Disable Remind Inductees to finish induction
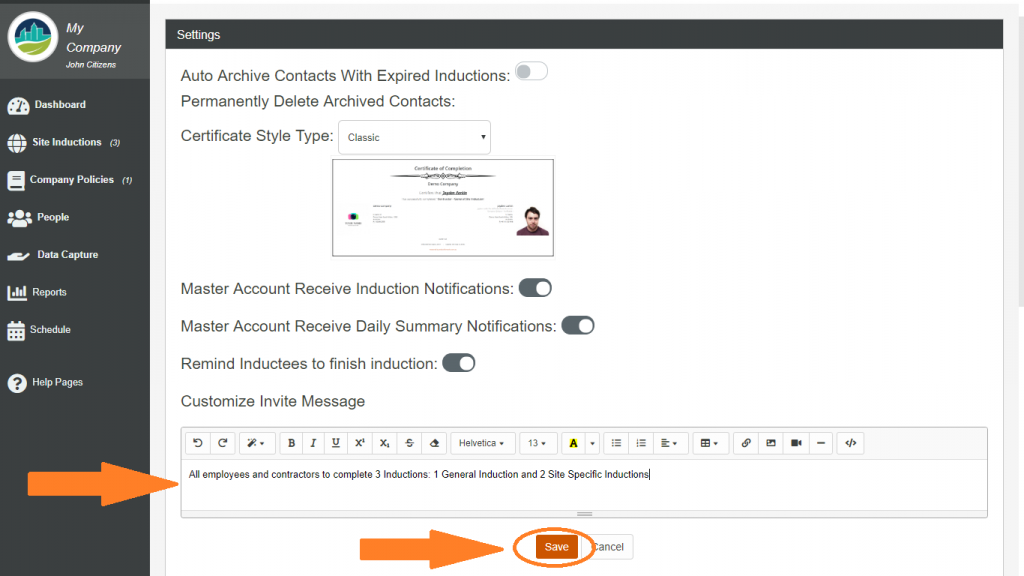The image size is (1024, 576). coord(458,363)
